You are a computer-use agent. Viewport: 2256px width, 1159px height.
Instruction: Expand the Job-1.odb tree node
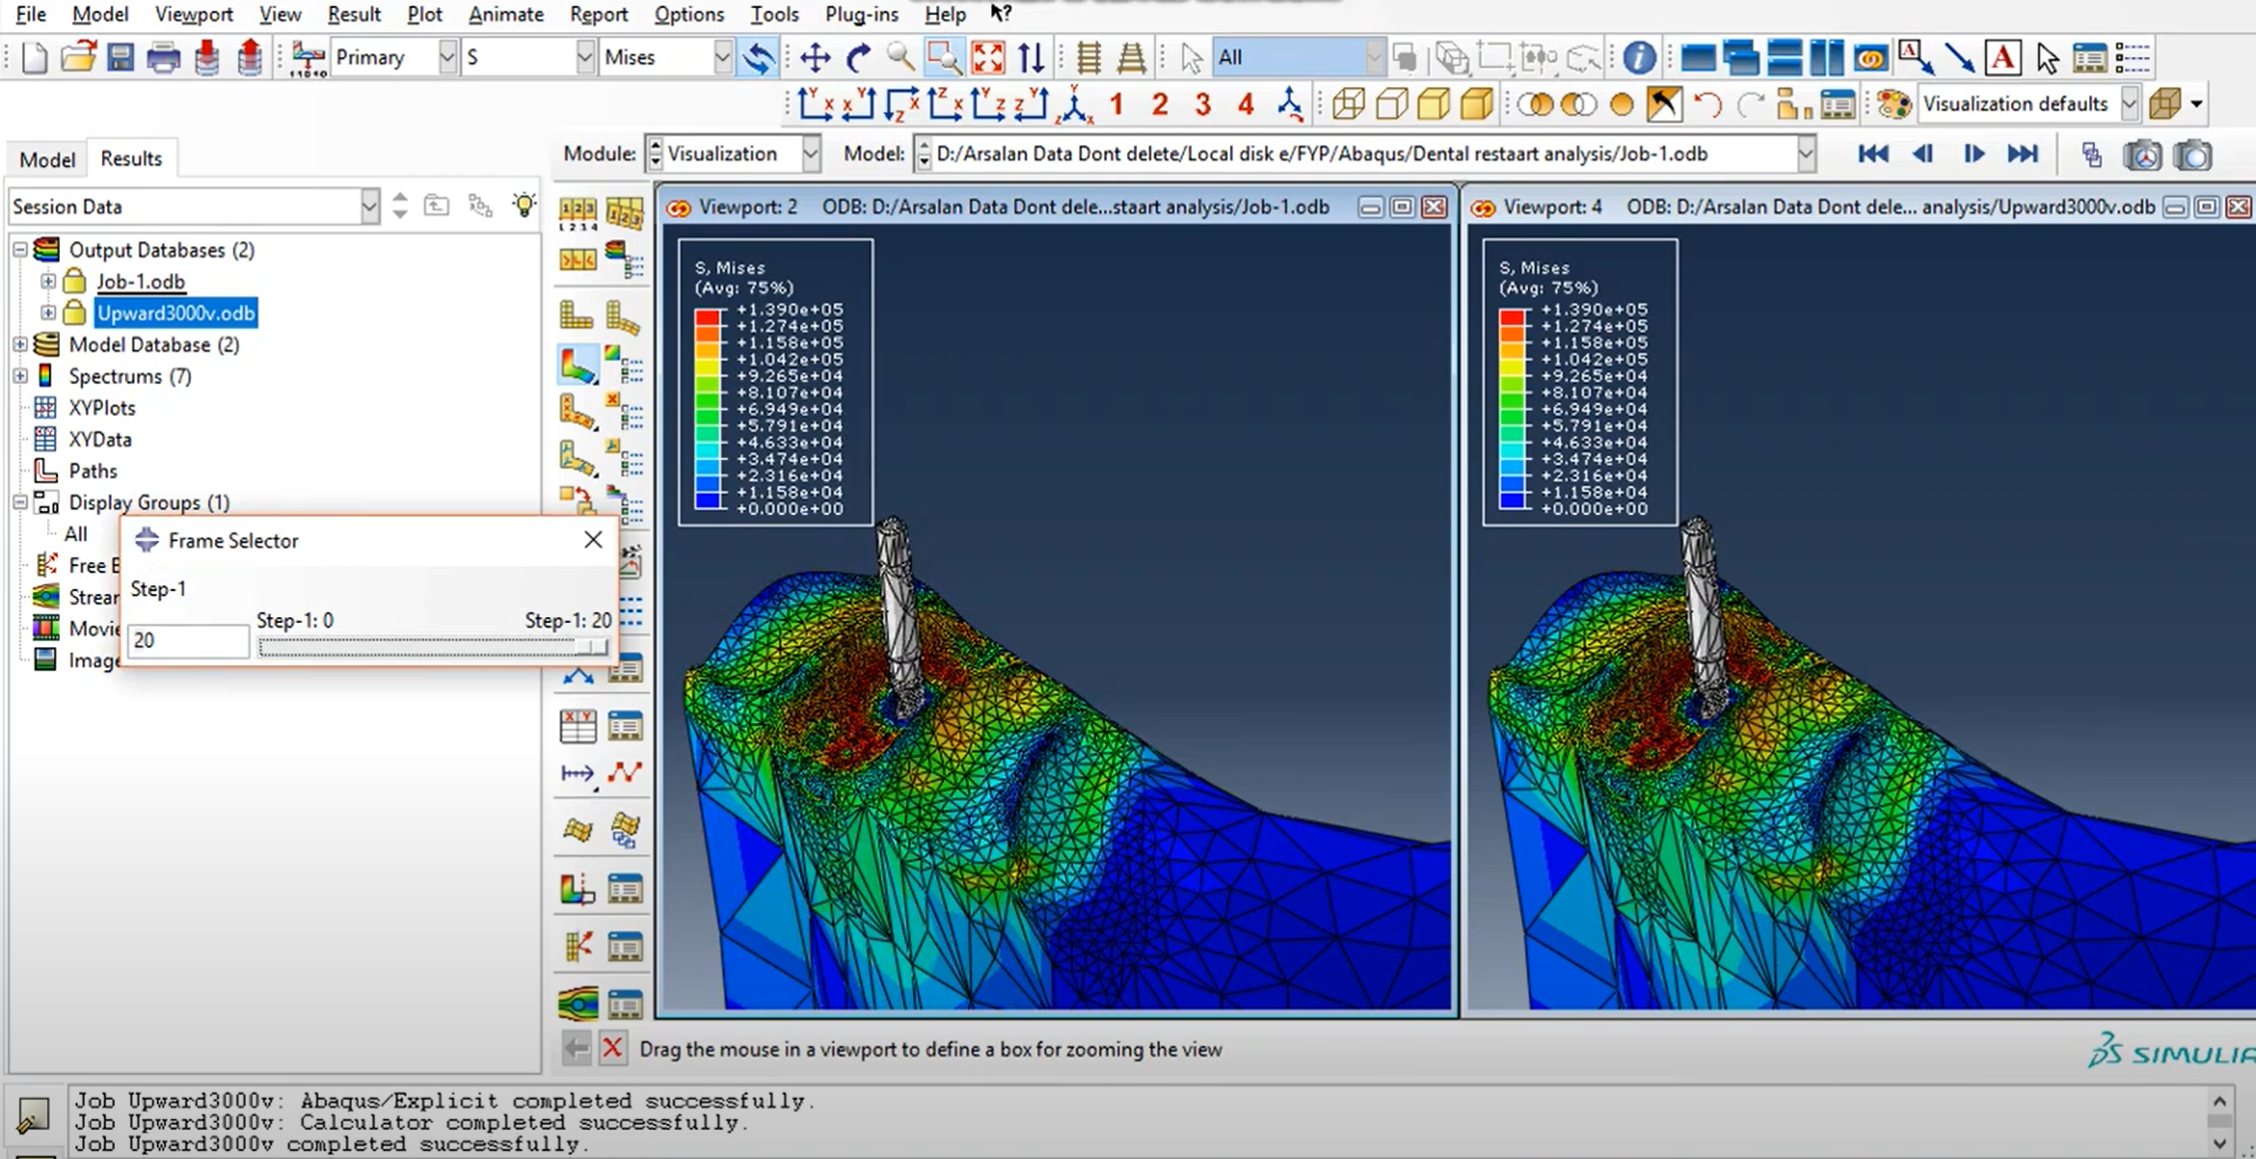coord(47,282)
